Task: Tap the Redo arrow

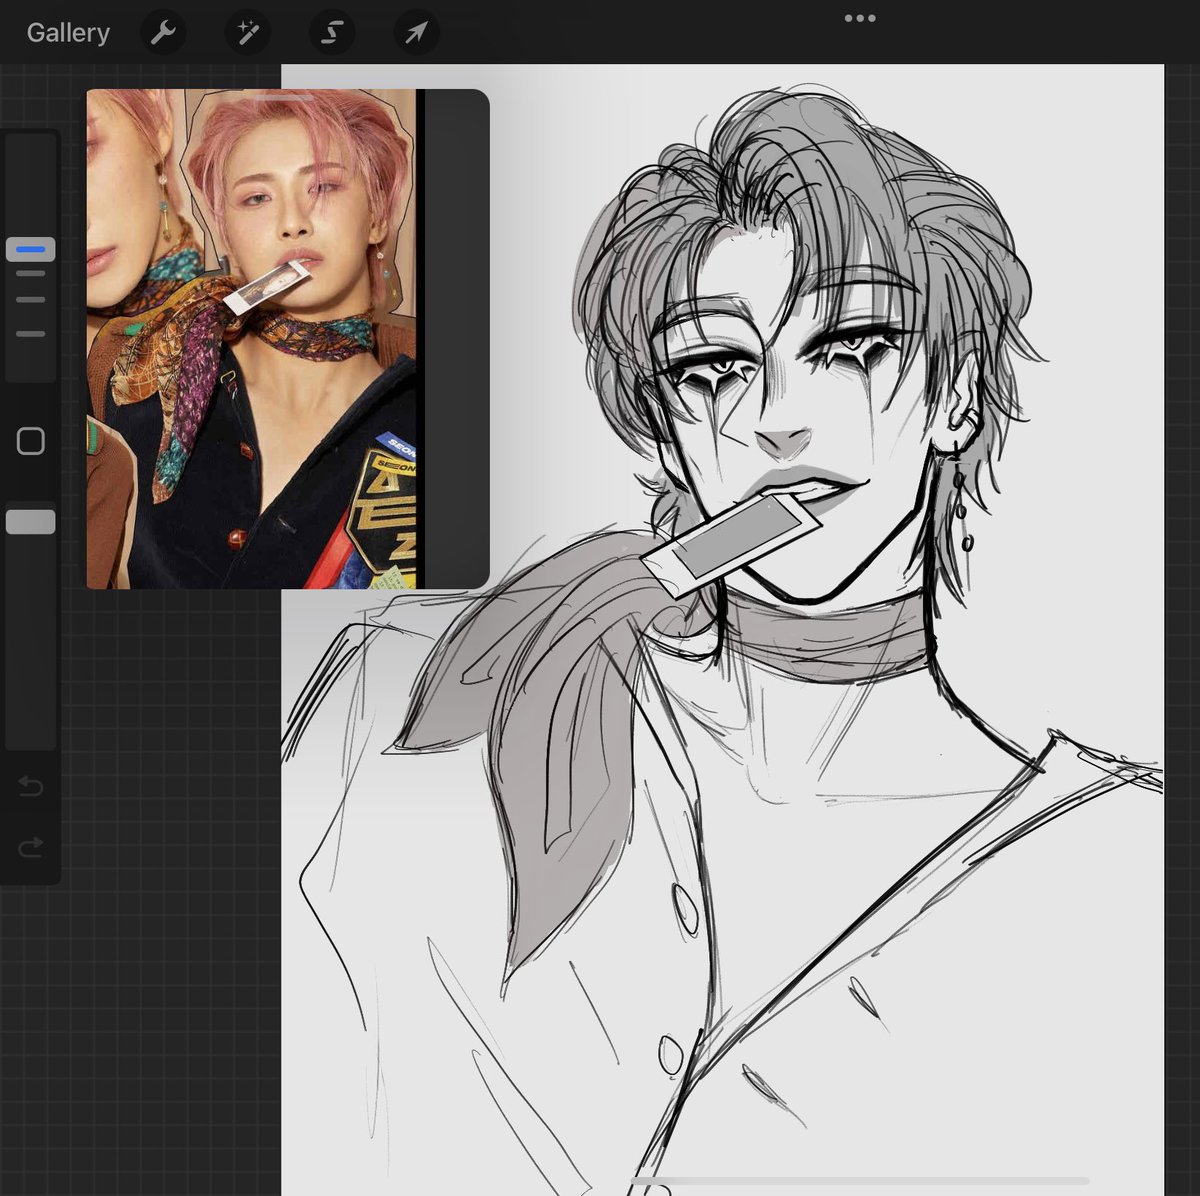Action: click(31, 847)
